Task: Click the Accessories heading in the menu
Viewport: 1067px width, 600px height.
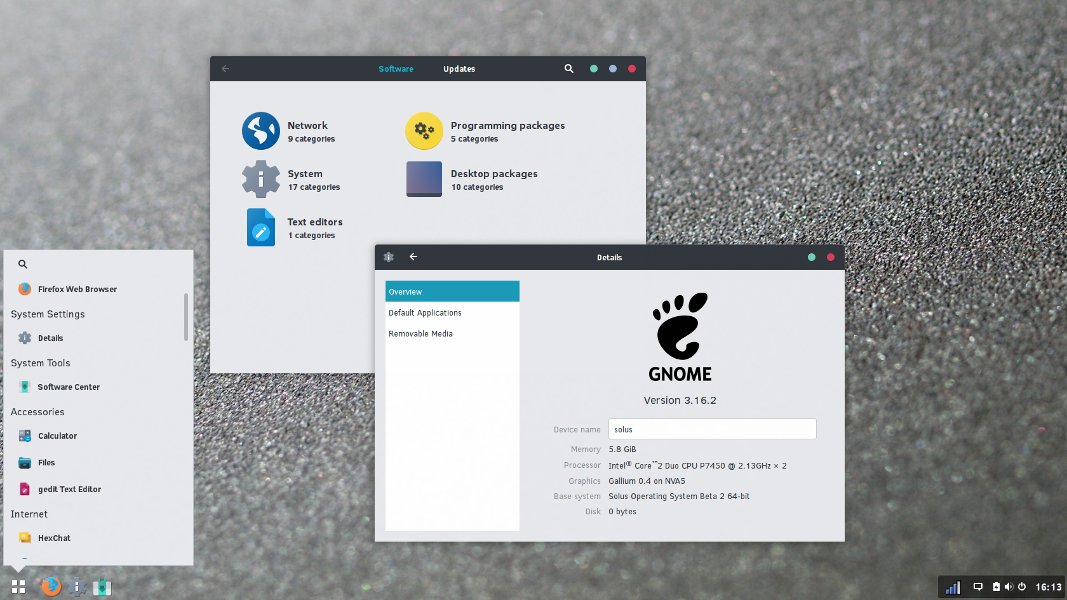Action: coord(37,412)
